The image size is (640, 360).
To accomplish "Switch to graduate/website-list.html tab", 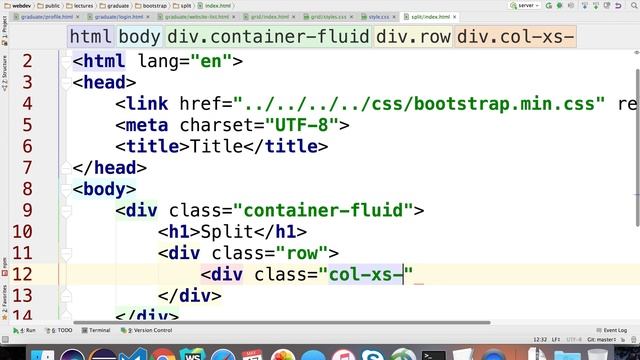I will click(x=197, y=17).
